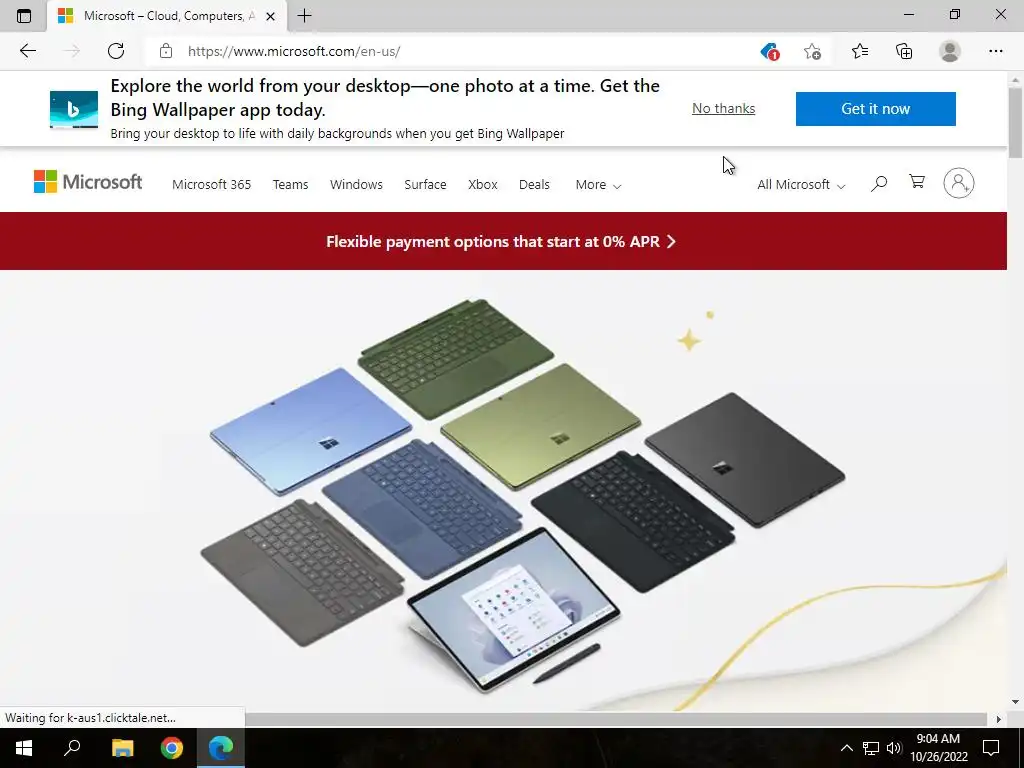
Task: Open Teams nav item
Action: (291, 185)
